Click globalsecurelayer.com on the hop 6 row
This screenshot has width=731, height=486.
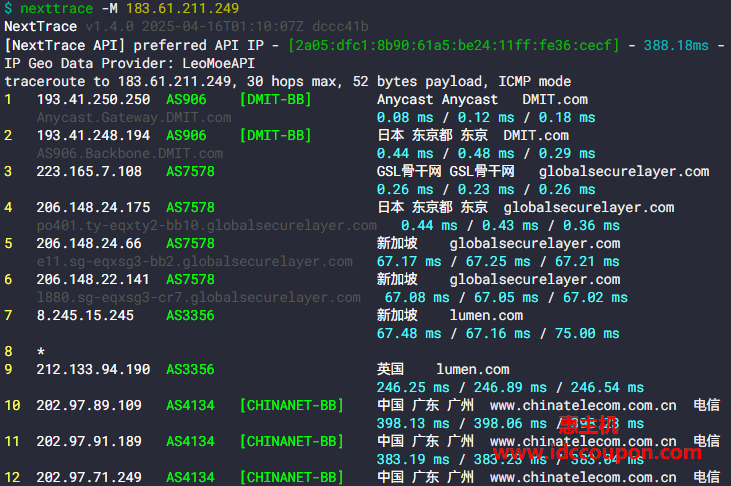pos(535,279)
